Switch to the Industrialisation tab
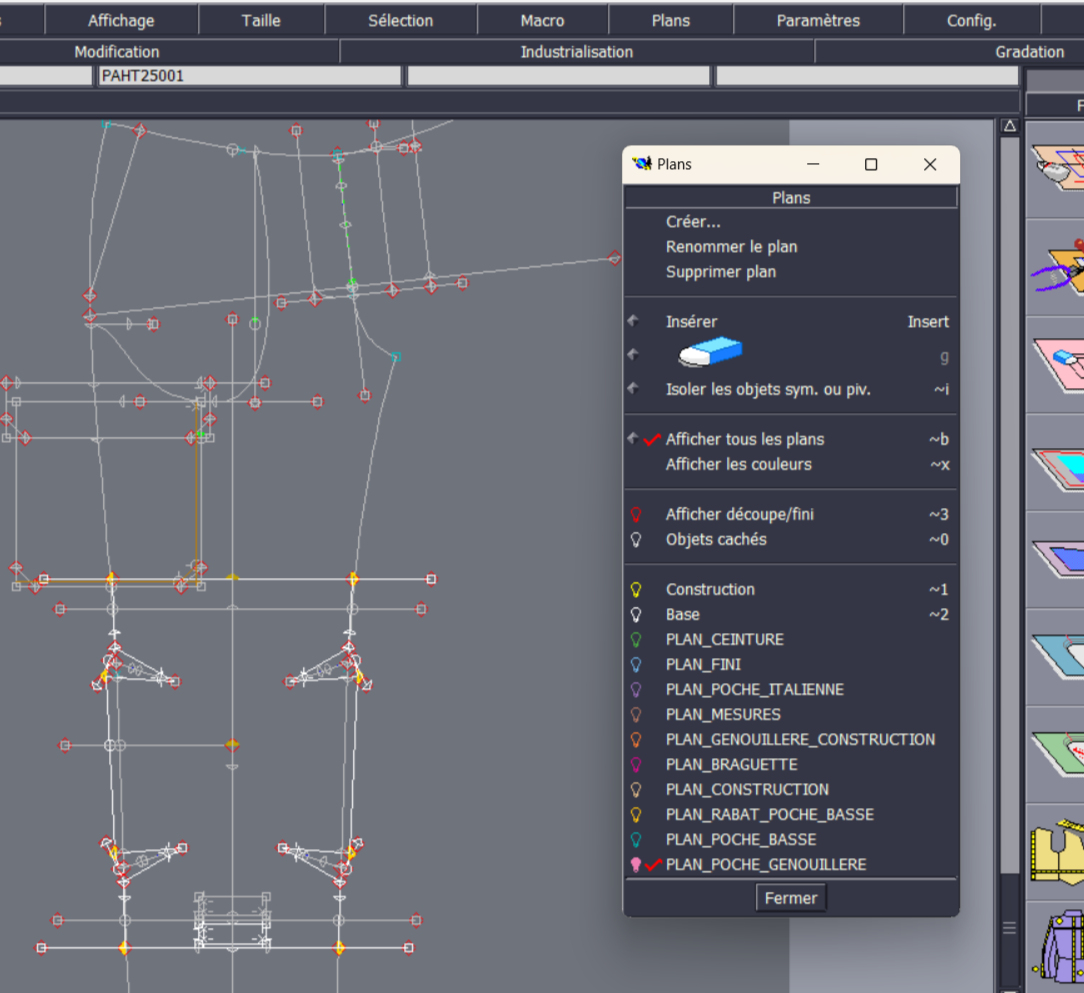 click(x=577, y=52)
